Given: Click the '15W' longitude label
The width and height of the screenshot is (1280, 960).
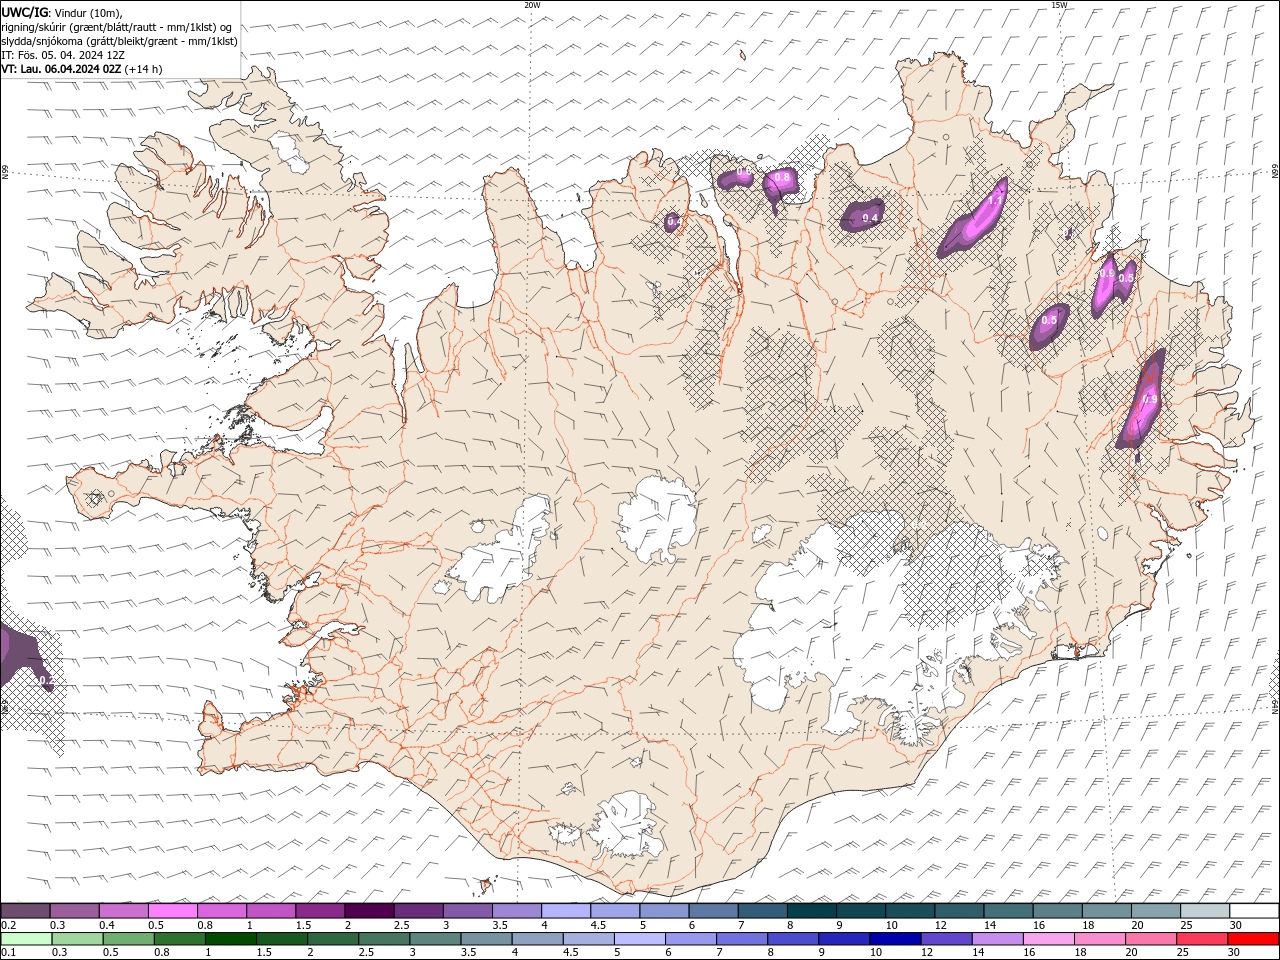Looking at the screenshot, I should pyautogui.click(x=1059, y=5).
